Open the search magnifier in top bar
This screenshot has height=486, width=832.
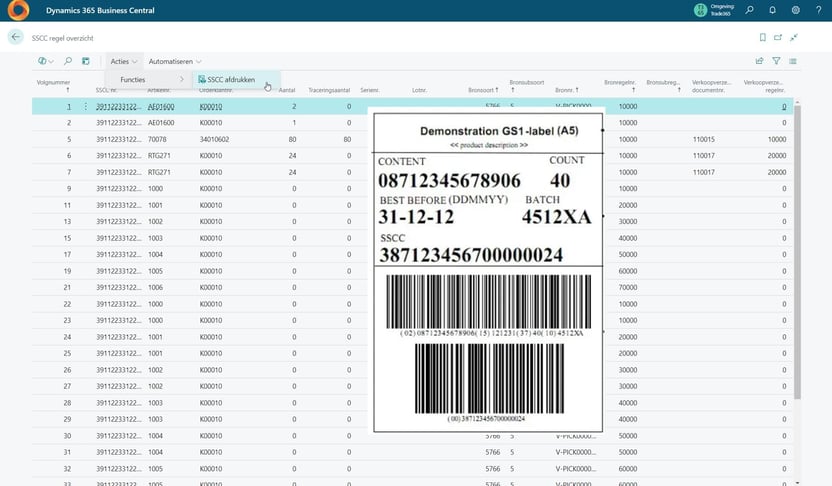[x=749, y=10]
